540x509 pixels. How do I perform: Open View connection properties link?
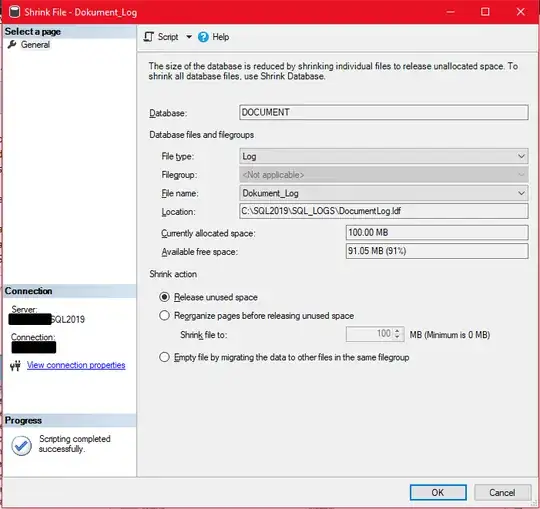click(76, 365)
